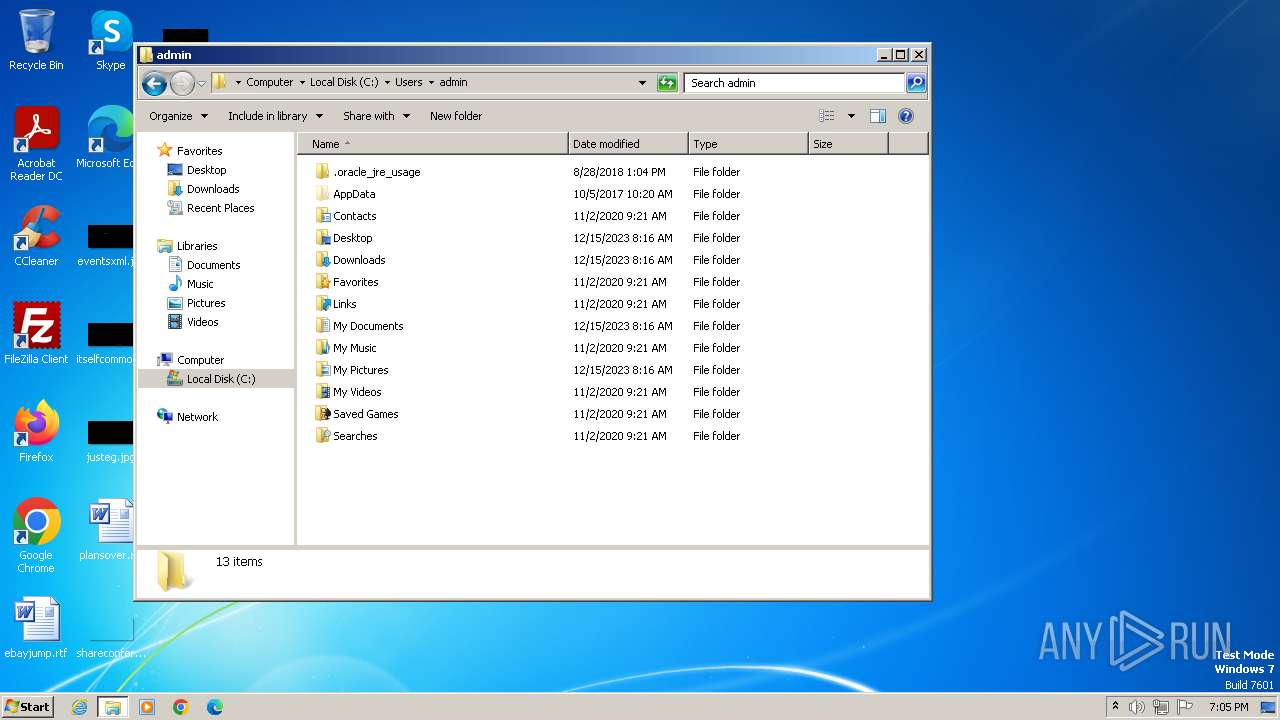Viewport: 1280px width, 720px height.
Task: Click the forward navigation arrow button
Action: 182,83
